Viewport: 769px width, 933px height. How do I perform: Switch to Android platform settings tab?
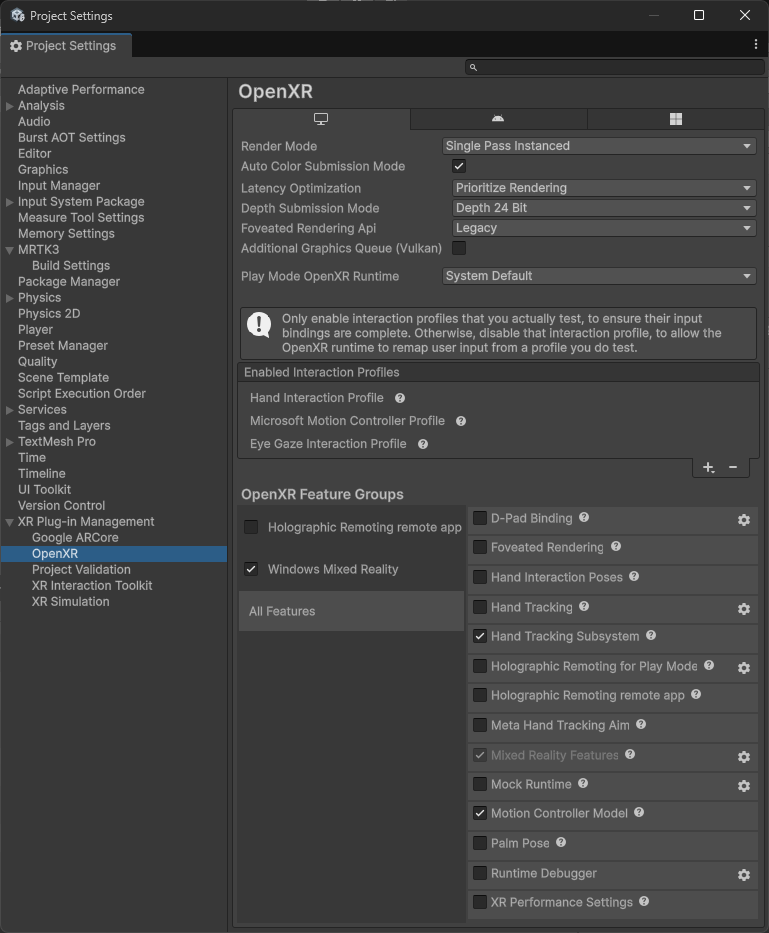click(498, 119)
